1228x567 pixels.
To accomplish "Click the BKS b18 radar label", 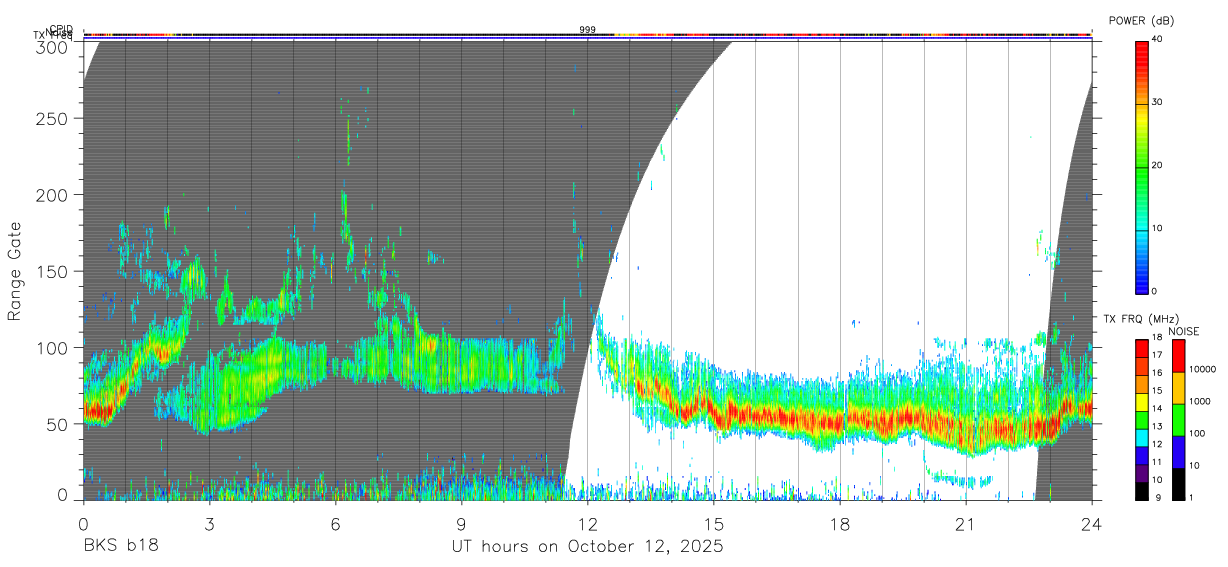I will 120,547.
